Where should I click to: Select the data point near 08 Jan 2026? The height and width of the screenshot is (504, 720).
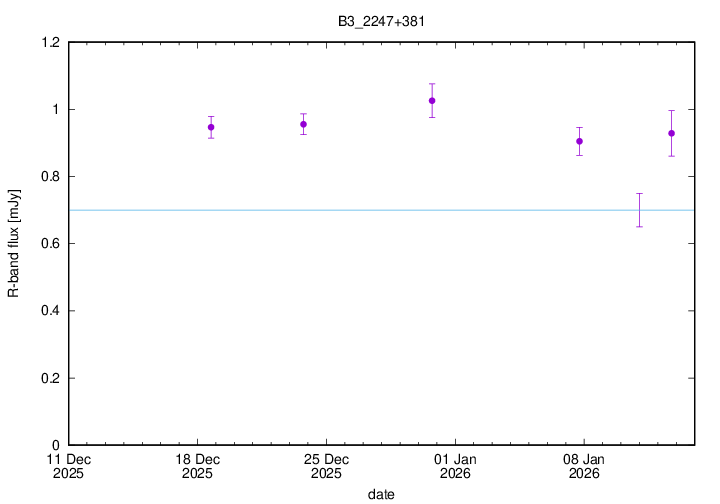(579, 141)
